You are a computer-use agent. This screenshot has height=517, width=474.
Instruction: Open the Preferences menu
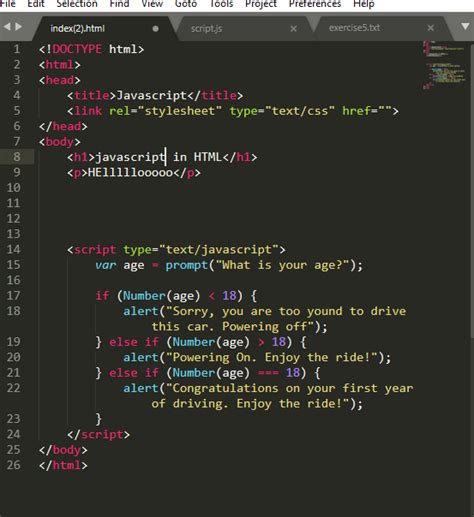(315, 4)
